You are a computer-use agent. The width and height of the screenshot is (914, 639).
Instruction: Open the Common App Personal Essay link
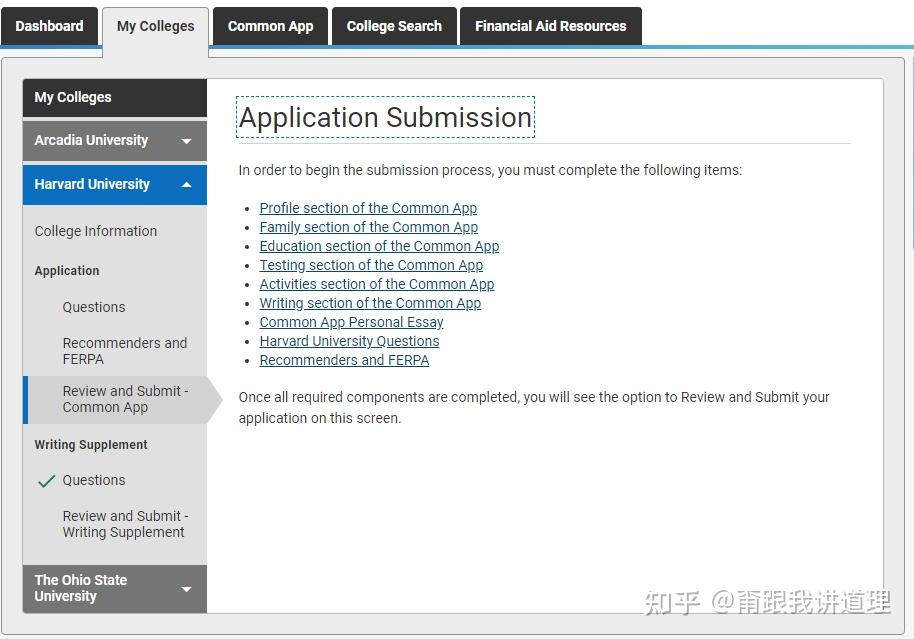coord(351,322)
